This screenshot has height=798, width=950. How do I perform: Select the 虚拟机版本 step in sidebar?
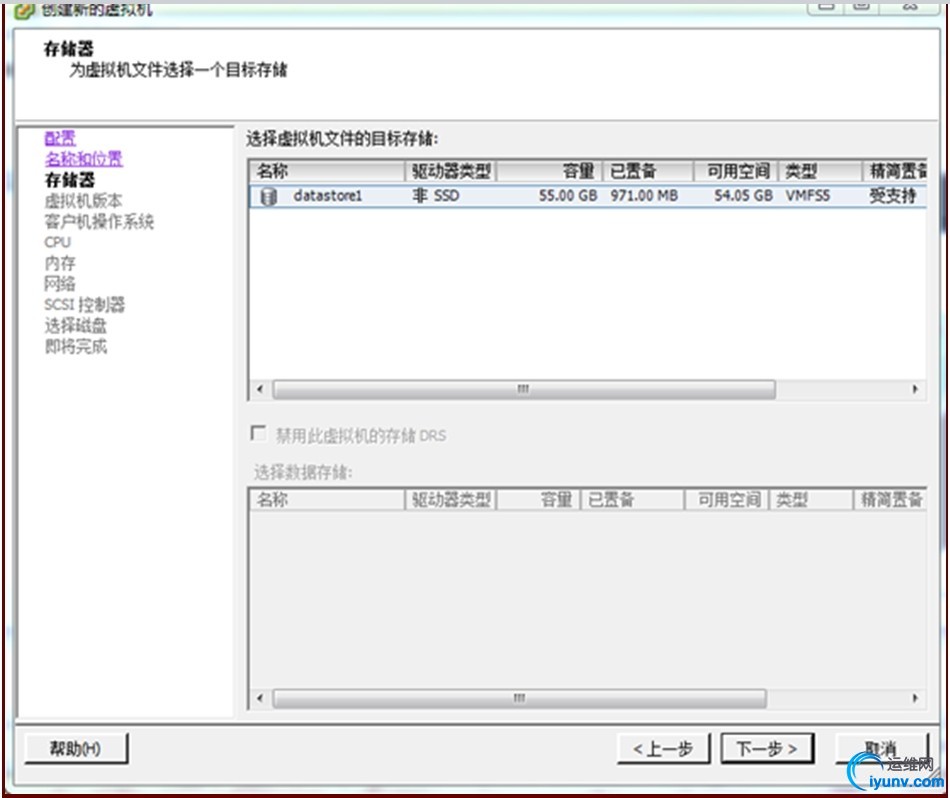point(84,201)
